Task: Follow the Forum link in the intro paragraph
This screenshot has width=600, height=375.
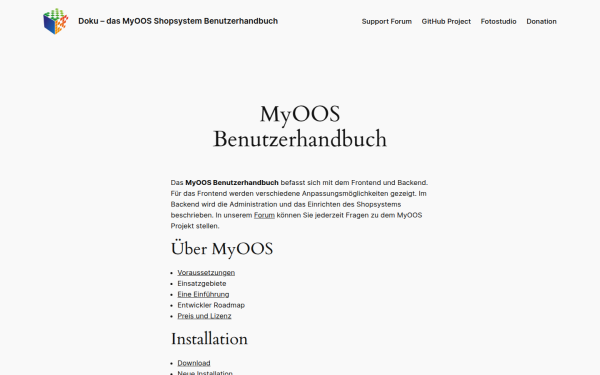Action: point(264,215)
